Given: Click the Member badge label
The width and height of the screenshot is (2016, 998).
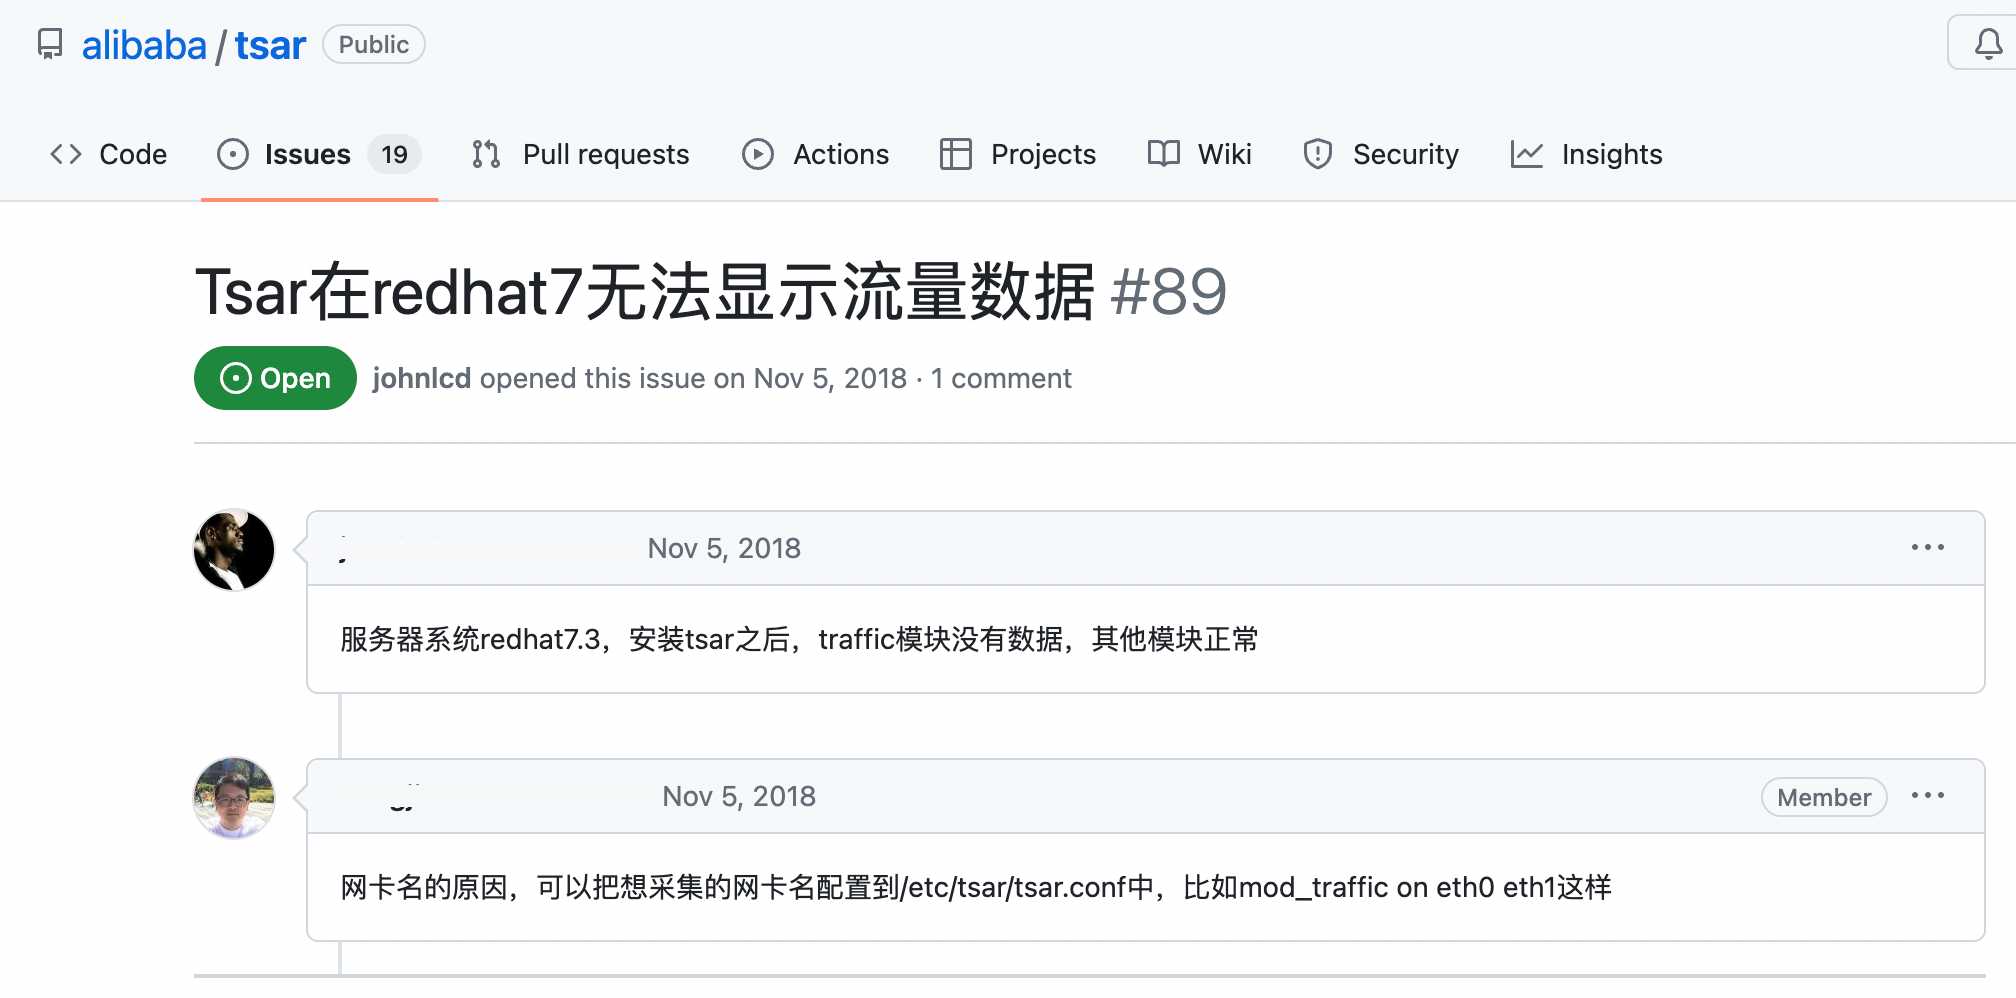Looking at the screenshot, I should coord(1824,797).
